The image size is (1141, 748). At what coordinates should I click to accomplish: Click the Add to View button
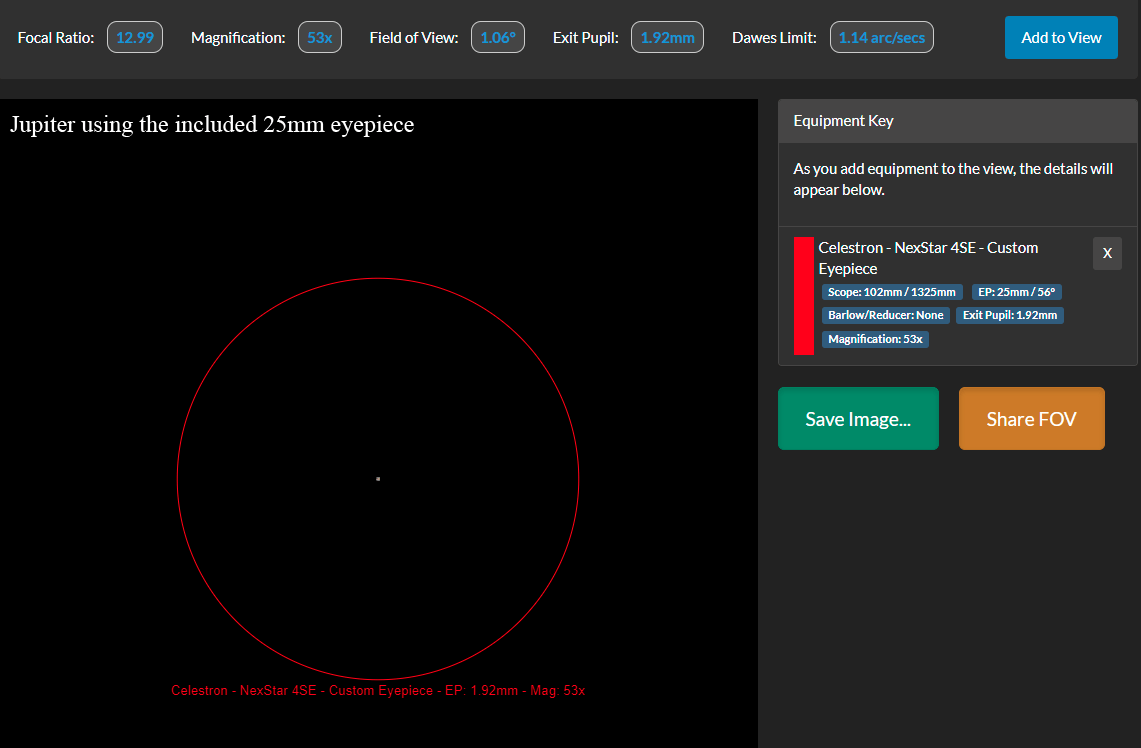click(1061, 38)
